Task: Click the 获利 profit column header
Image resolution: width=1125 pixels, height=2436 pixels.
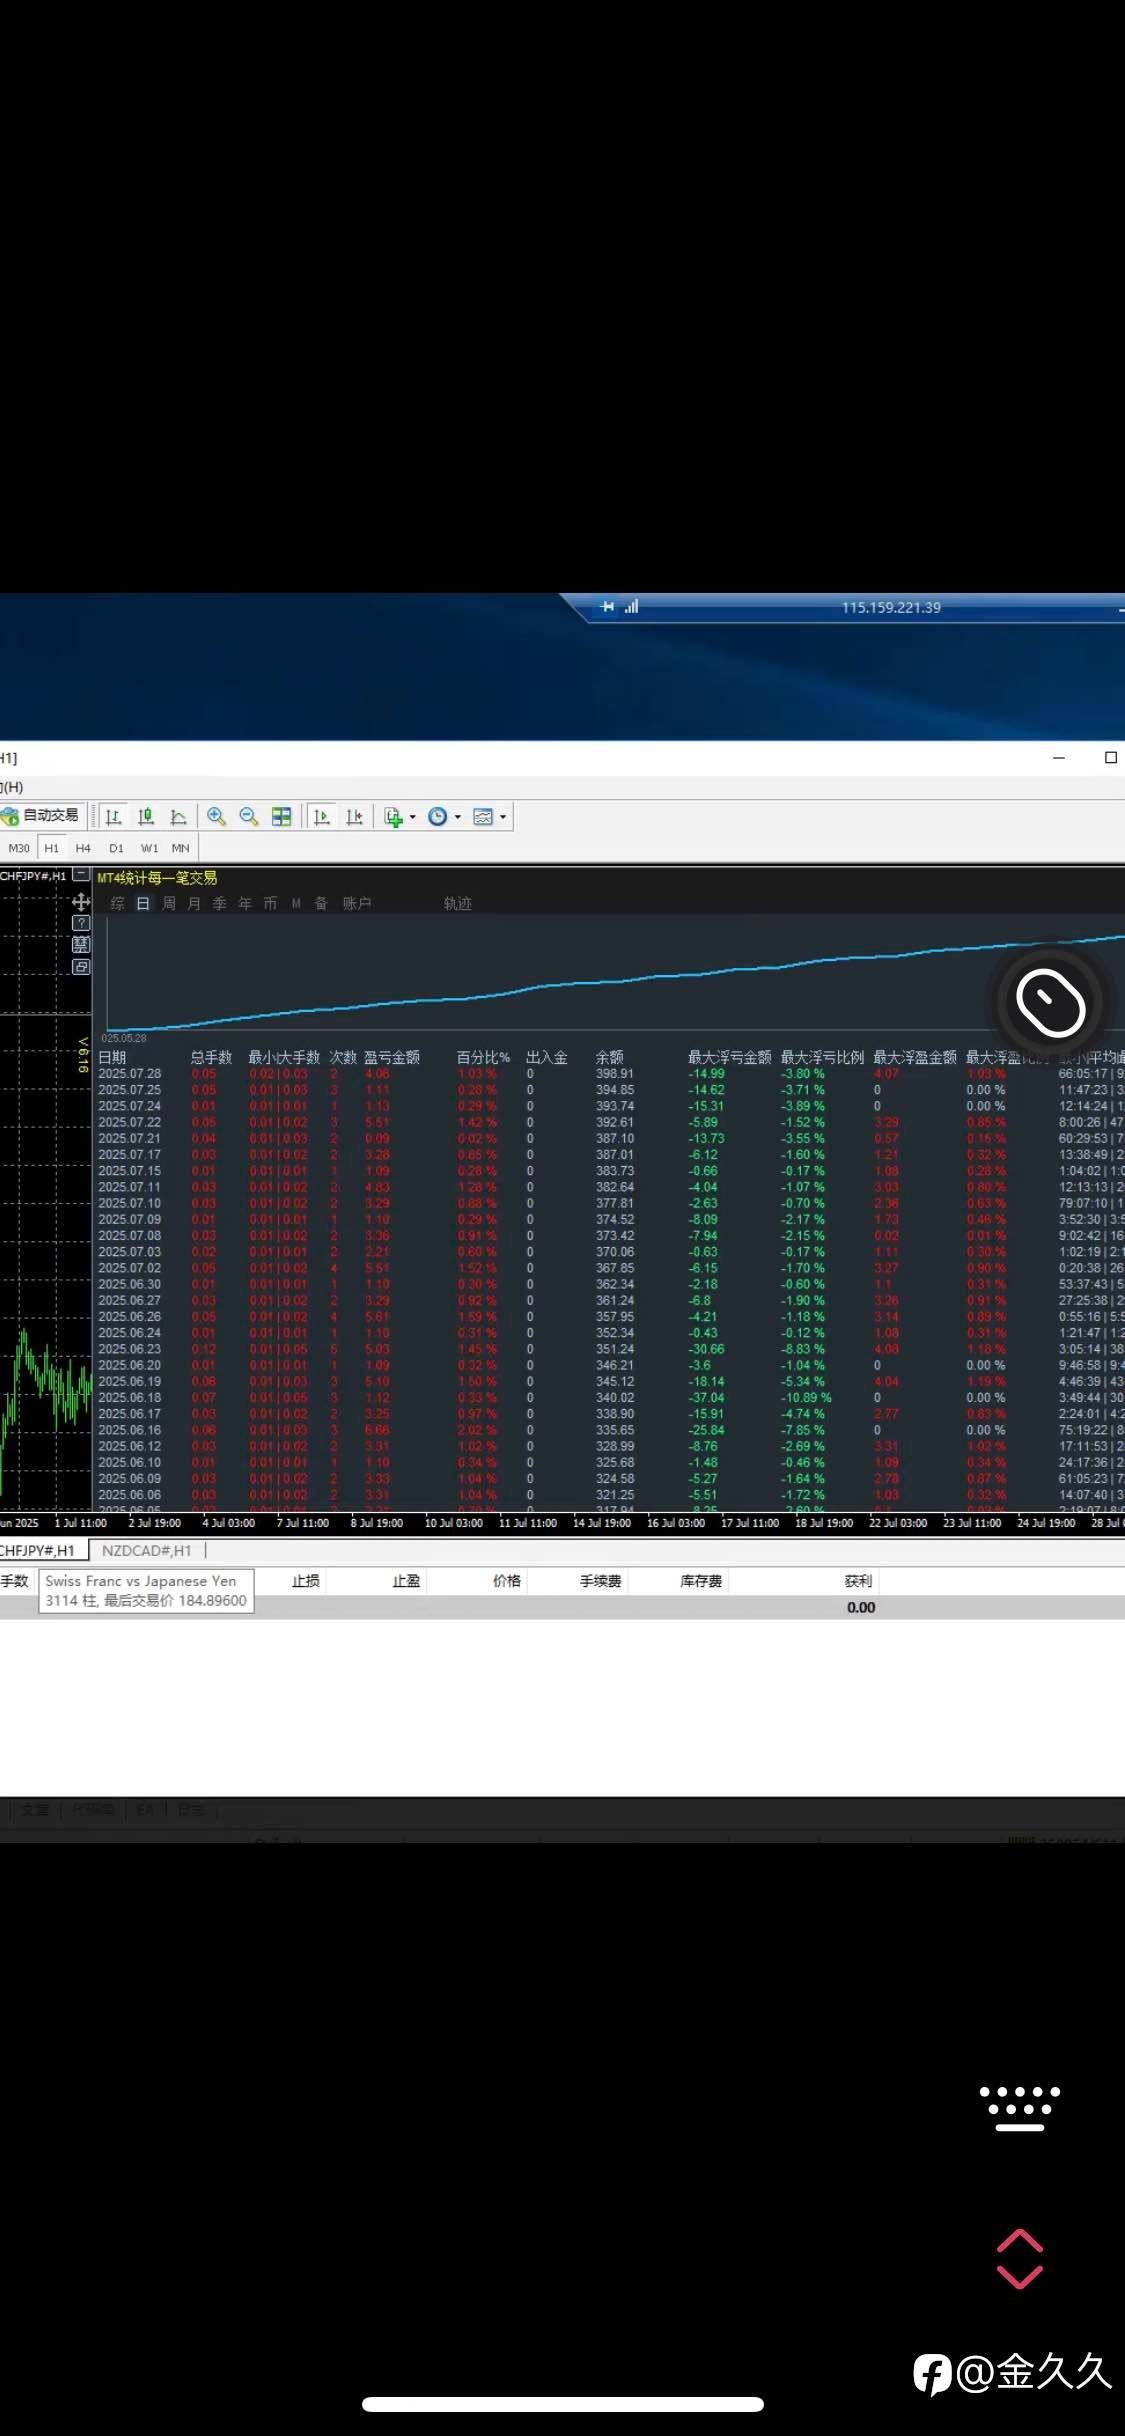Action: [858, 1581]
